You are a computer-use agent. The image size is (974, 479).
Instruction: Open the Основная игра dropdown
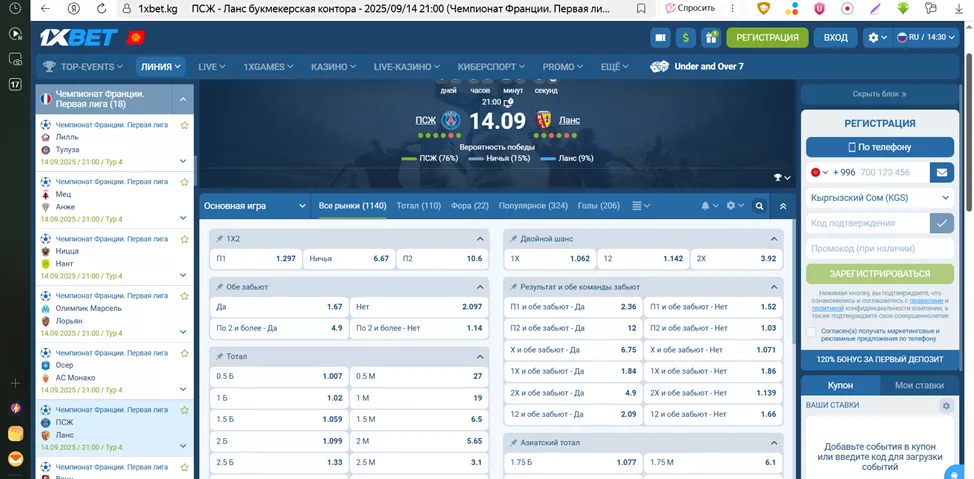tap(255, 206)
